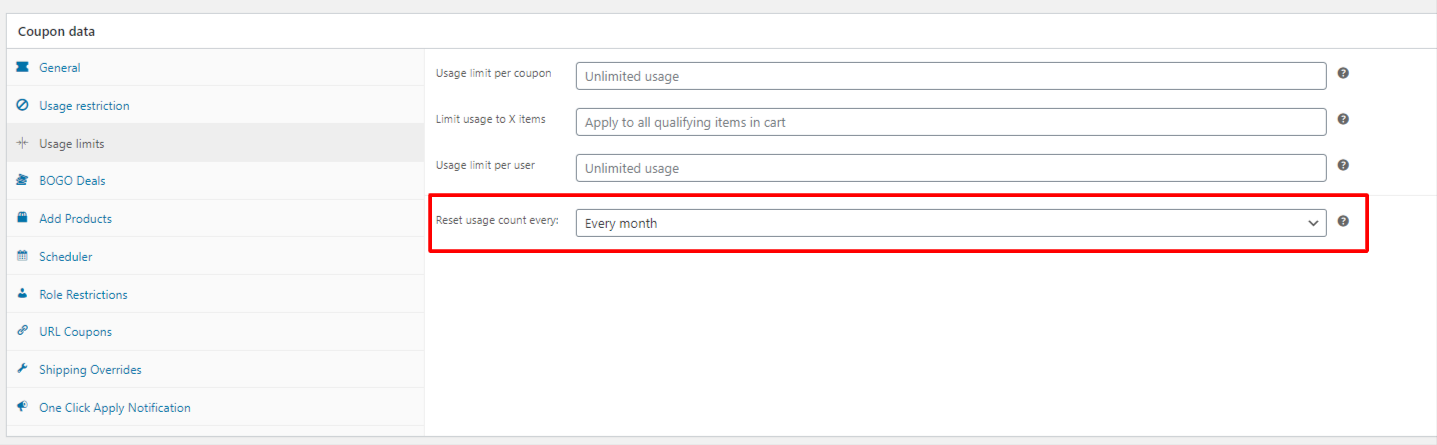This screenshot has width=1437, height=445.
Task: Click the Reset usage count every label
Action: click(x=497, y=219)
